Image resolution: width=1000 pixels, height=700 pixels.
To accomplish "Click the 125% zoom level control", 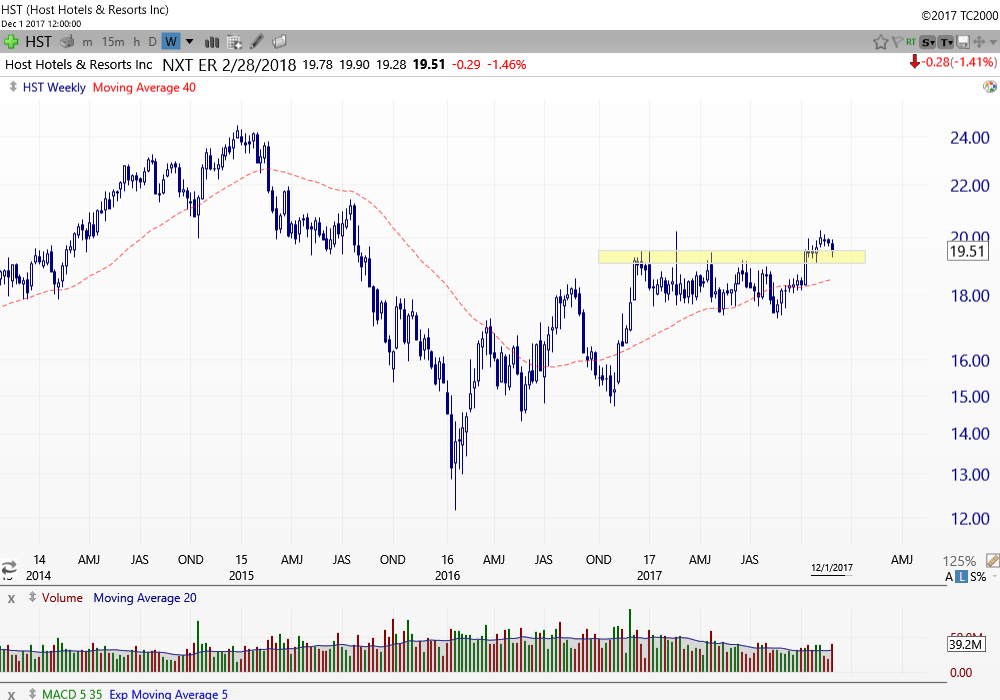I will tap(960, 561).
